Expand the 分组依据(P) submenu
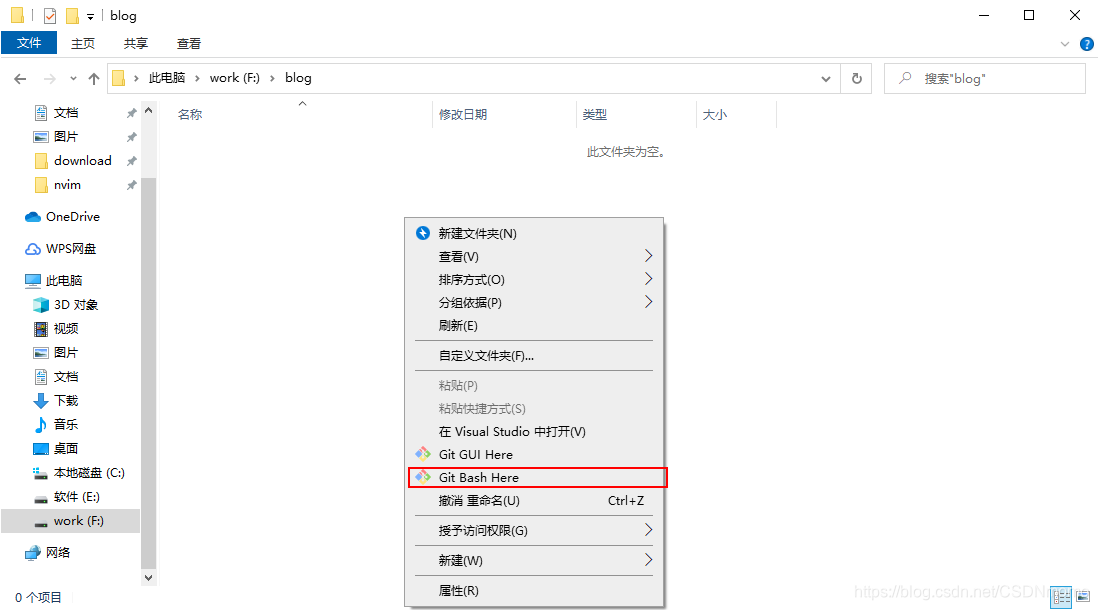The image size is (1099, 610). point(534,302)
